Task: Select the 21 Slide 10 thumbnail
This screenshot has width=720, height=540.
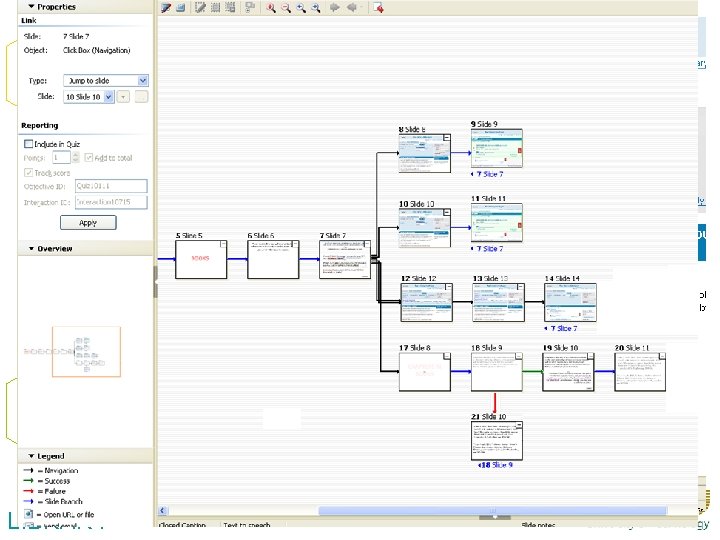Action: pyautogui.click(x=497, y=441)
